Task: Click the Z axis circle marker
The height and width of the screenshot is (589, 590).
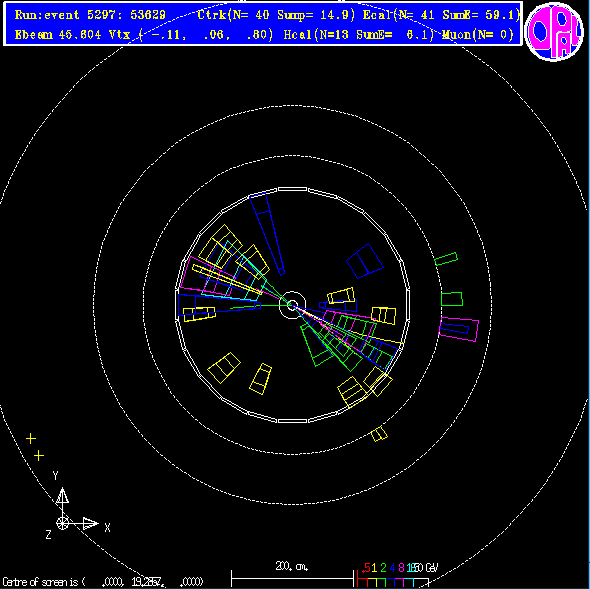Action: coord(62,523)
